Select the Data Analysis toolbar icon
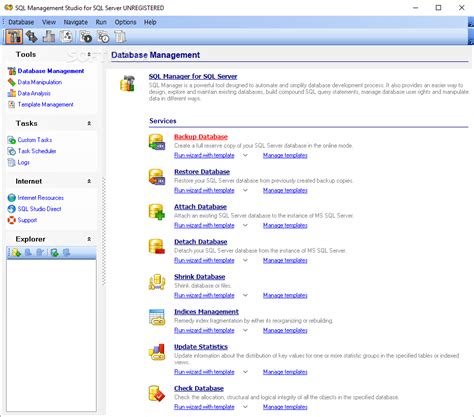The image size is (474, 417). (49, 36)
